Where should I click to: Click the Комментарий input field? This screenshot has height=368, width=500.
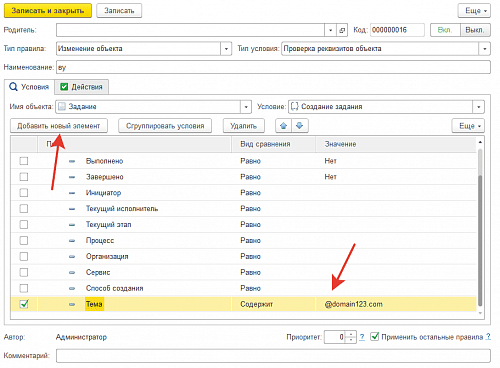pyautogui.click(x=273, y=356)
